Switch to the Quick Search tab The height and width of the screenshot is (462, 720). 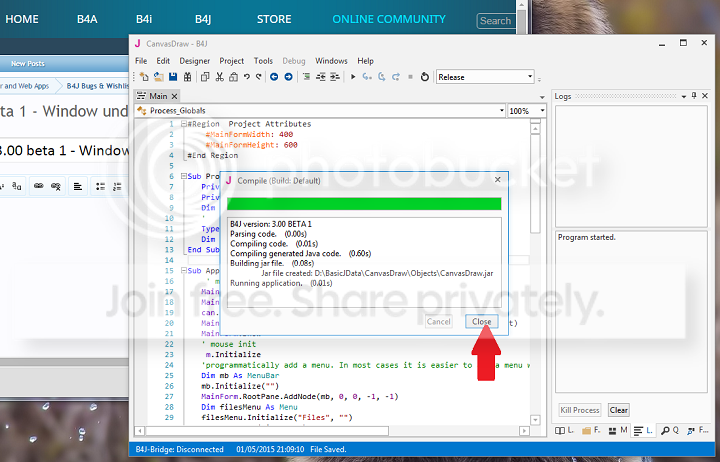669,430
